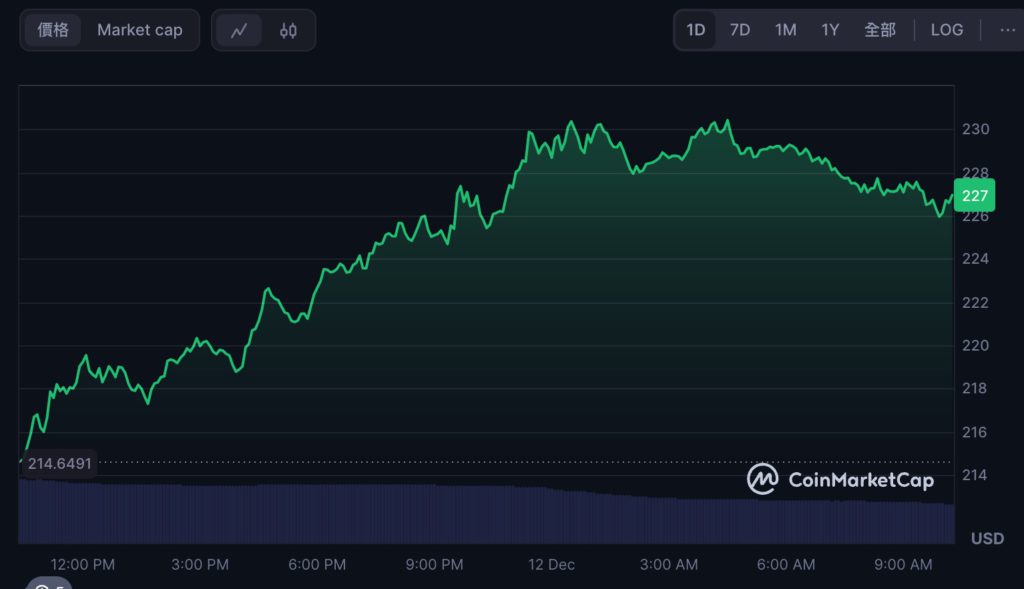Open the three-dot more options menu
Screen dimensions: 1024x589
(1006, 30)
